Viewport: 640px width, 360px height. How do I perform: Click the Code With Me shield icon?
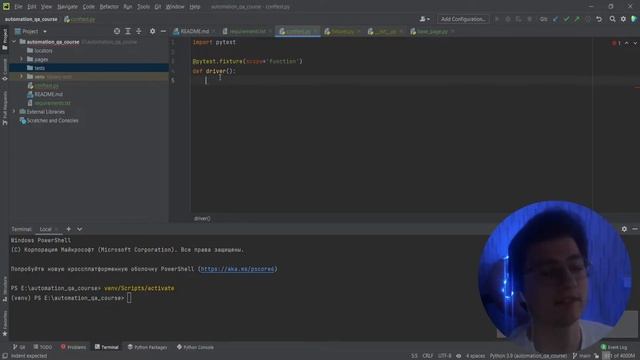634,19
